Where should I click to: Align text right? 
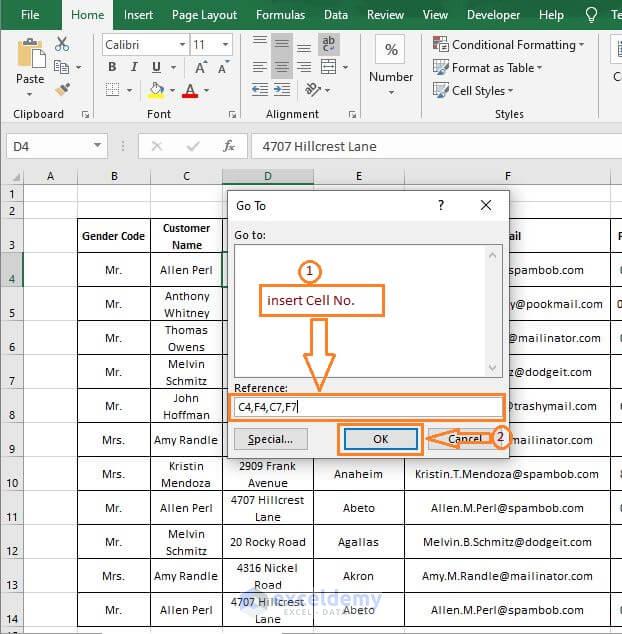304,67
